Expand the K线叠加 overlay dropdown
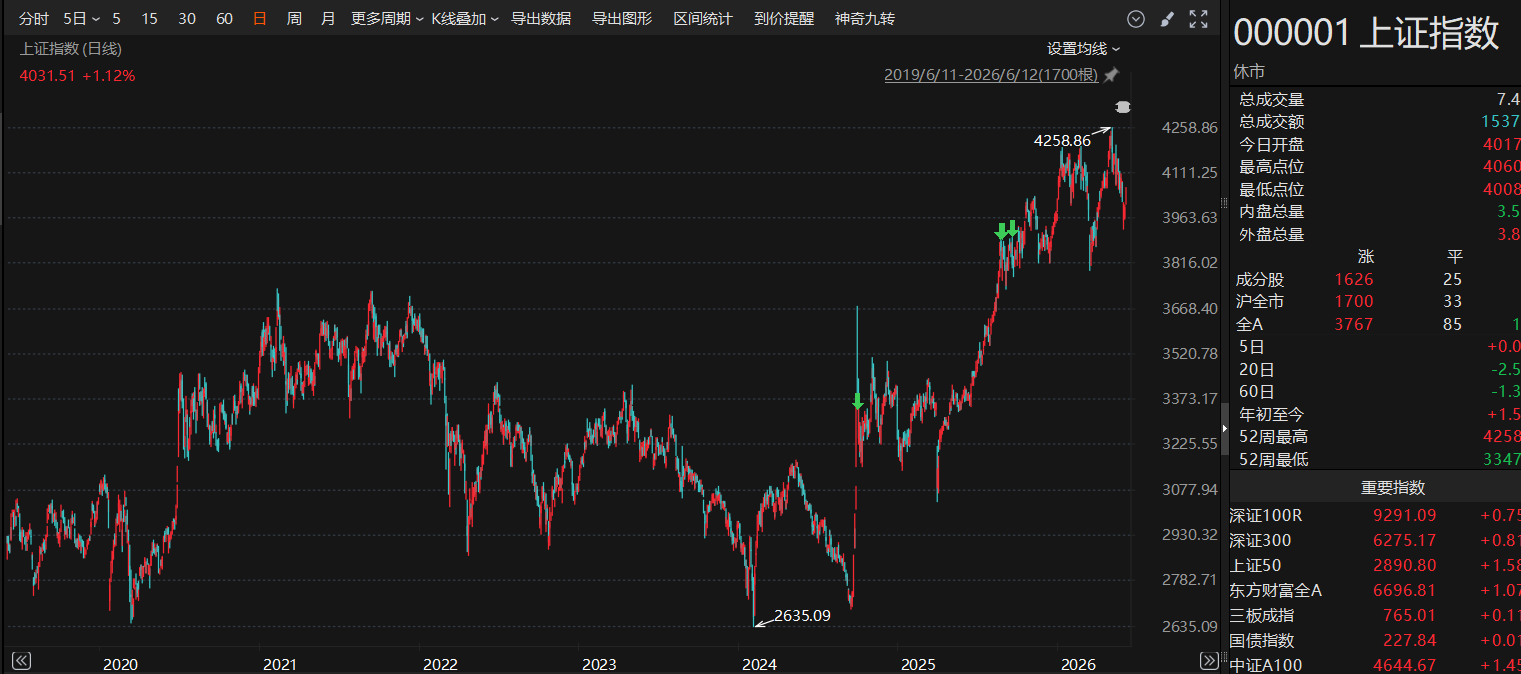Image resolution: width=1521 pixels, height=674 pixels. pyautogui.click(x=464, y=19)
